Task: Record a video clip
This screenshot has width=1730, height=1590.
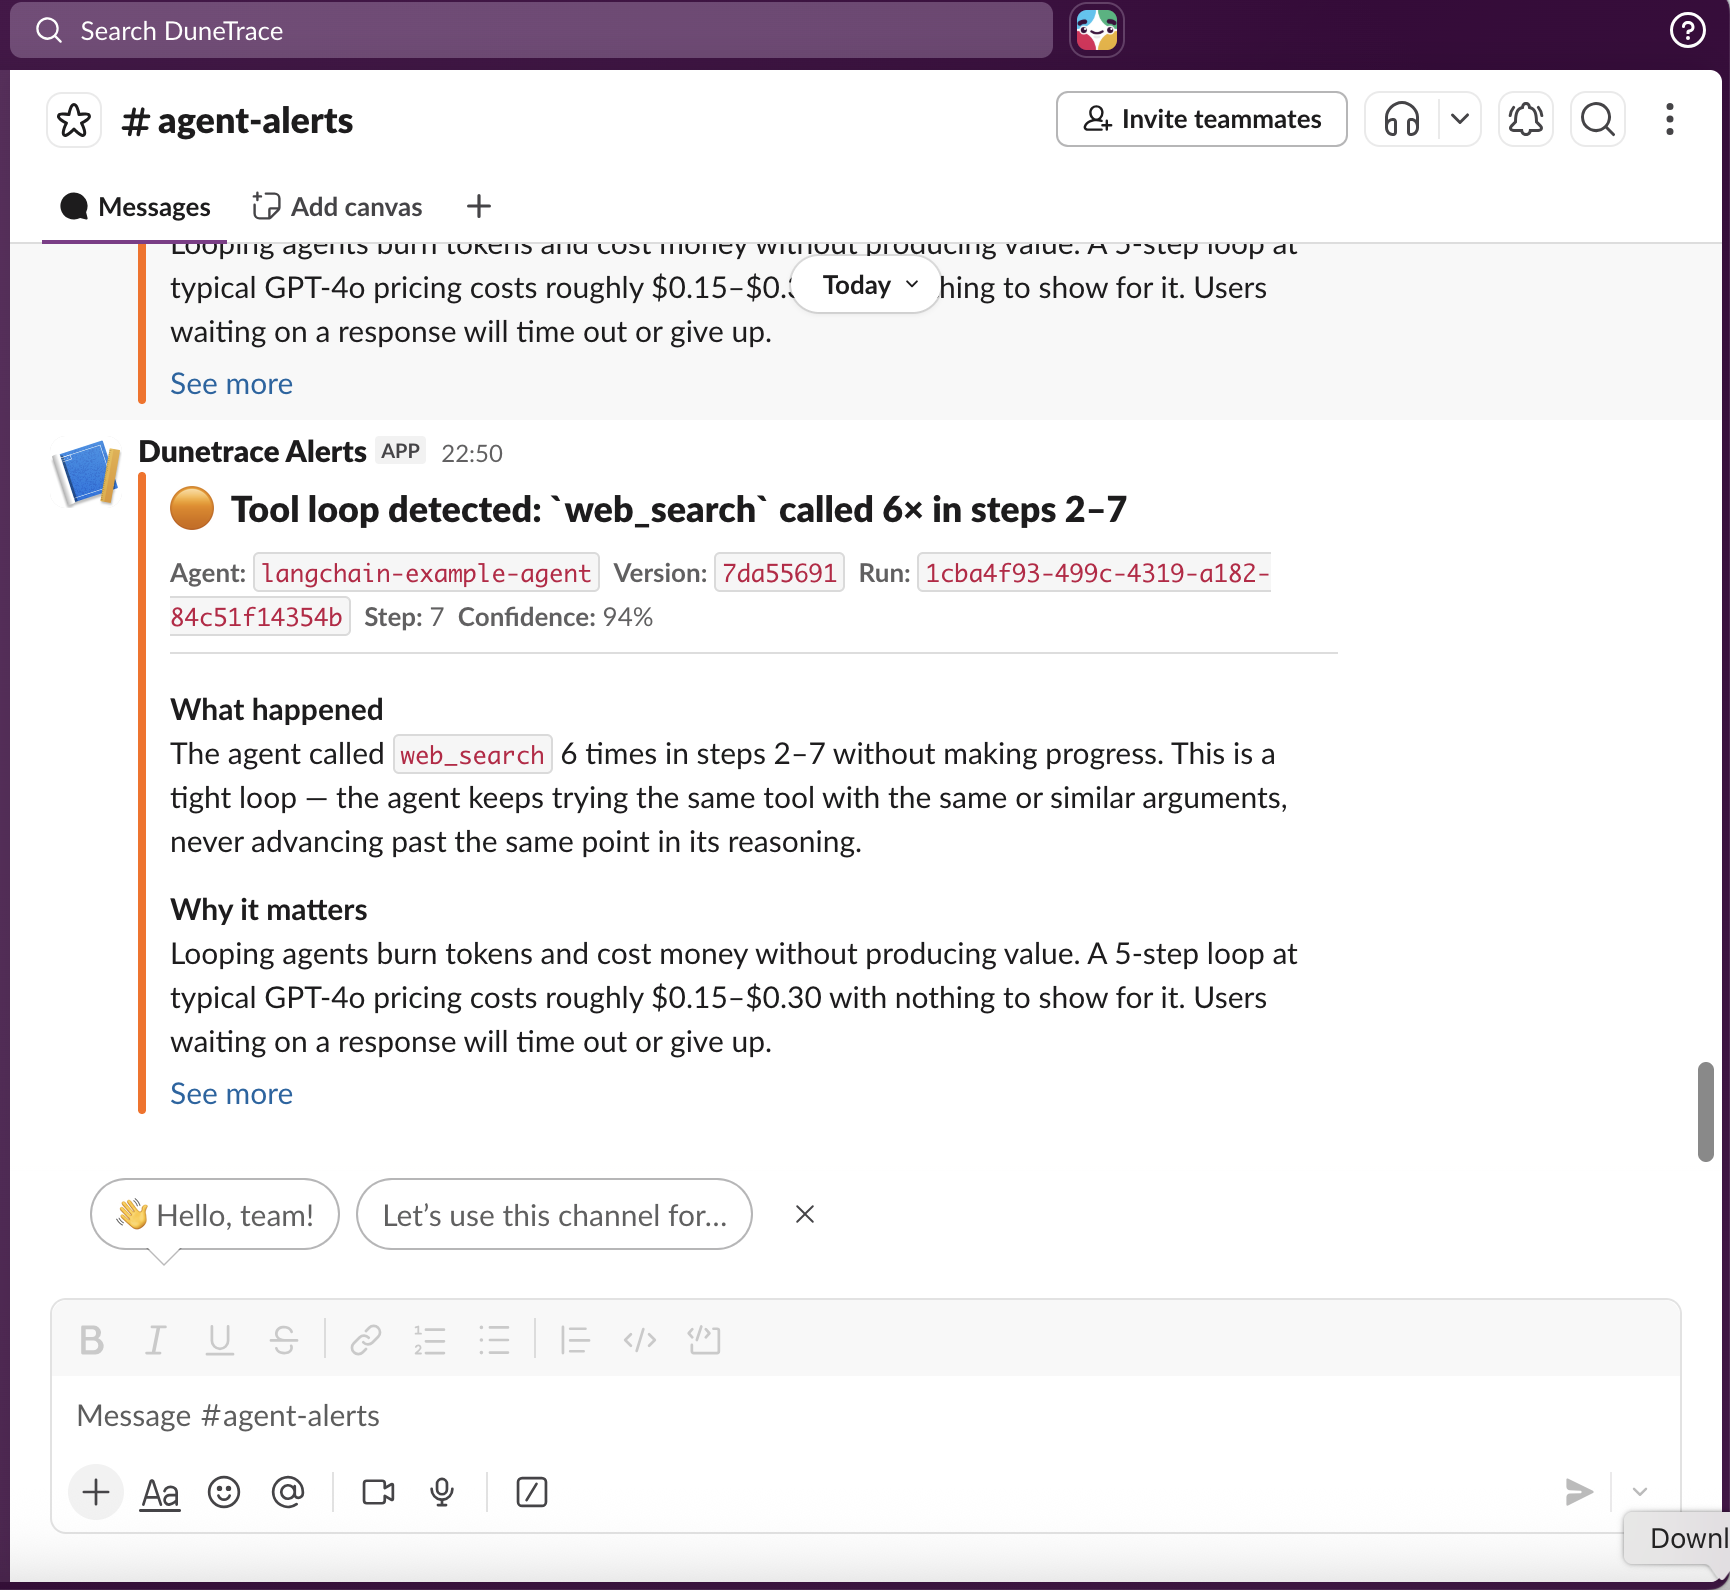Action: click(378, 1492)
